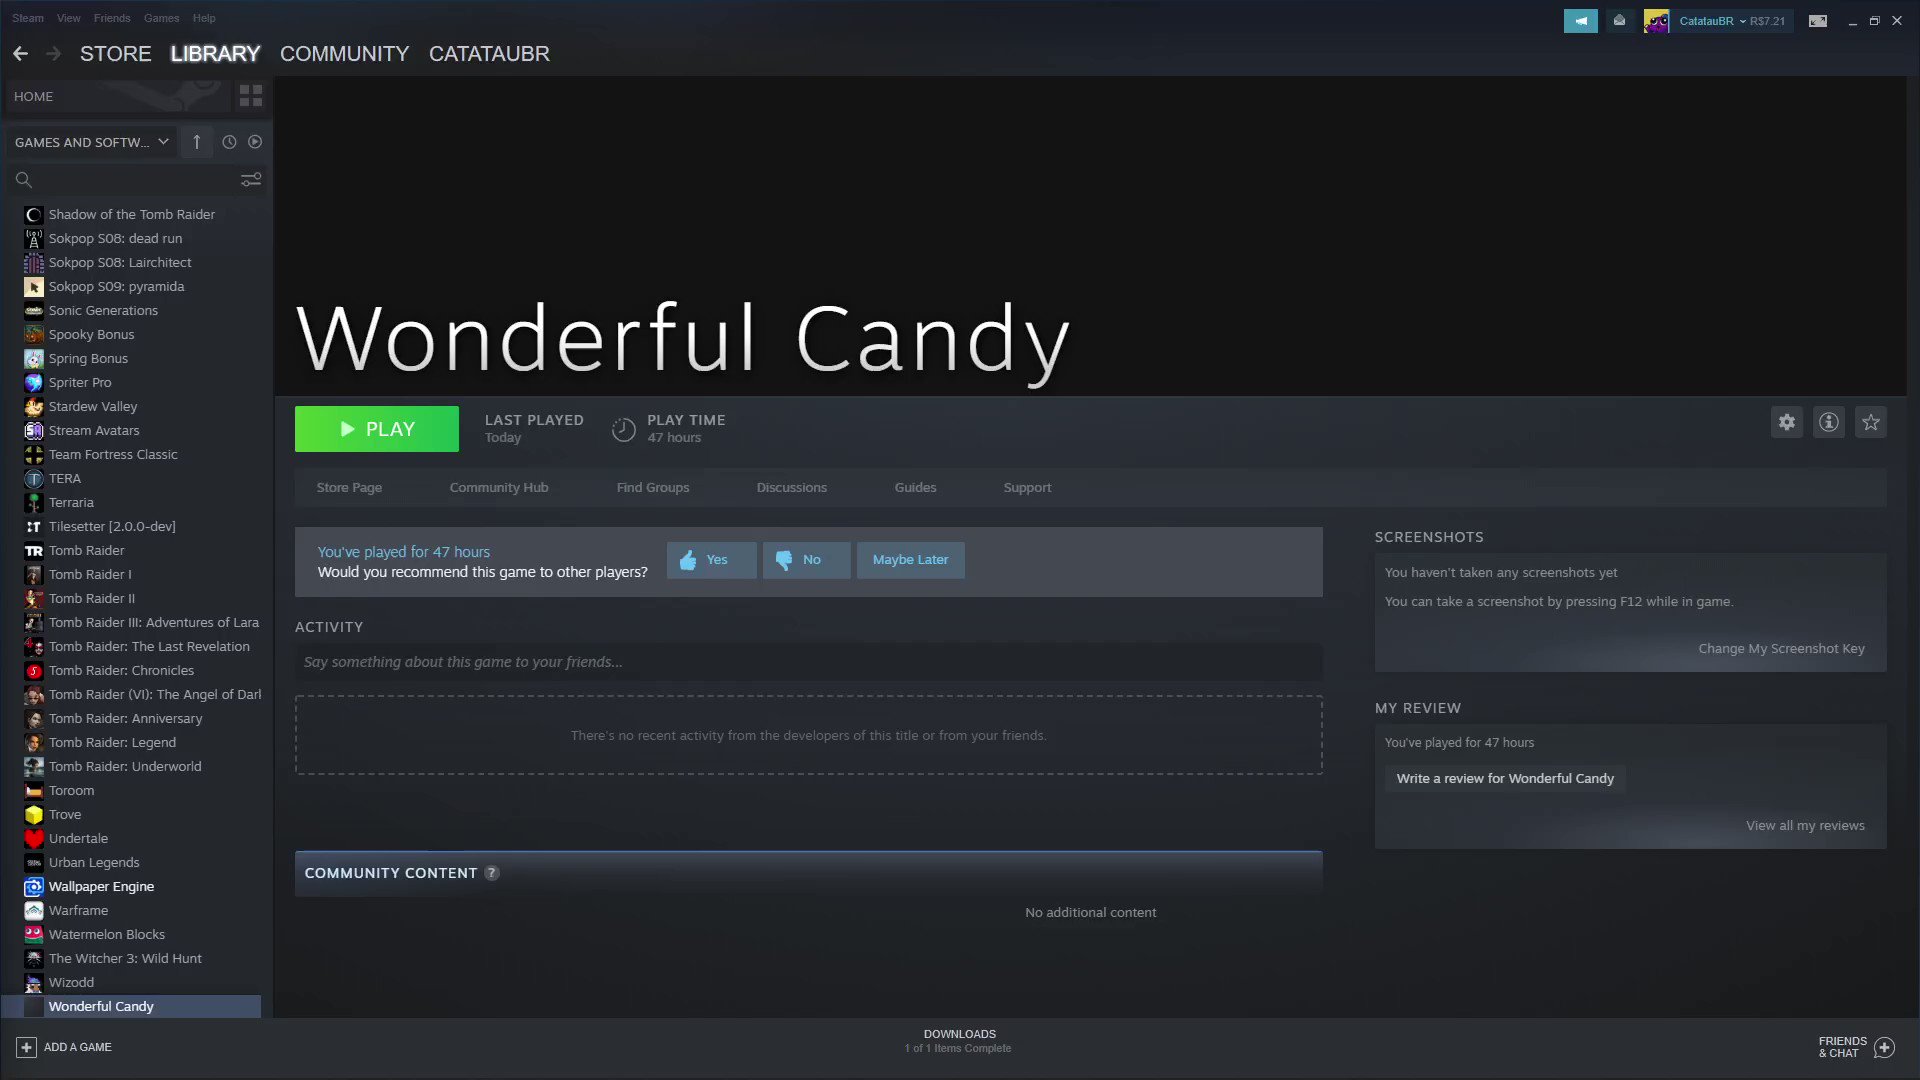Image resolution: width=1920 pixels, height=1080 pixels.
Task: Enter Big Picture mode icon
Action: click(1818, 21)
